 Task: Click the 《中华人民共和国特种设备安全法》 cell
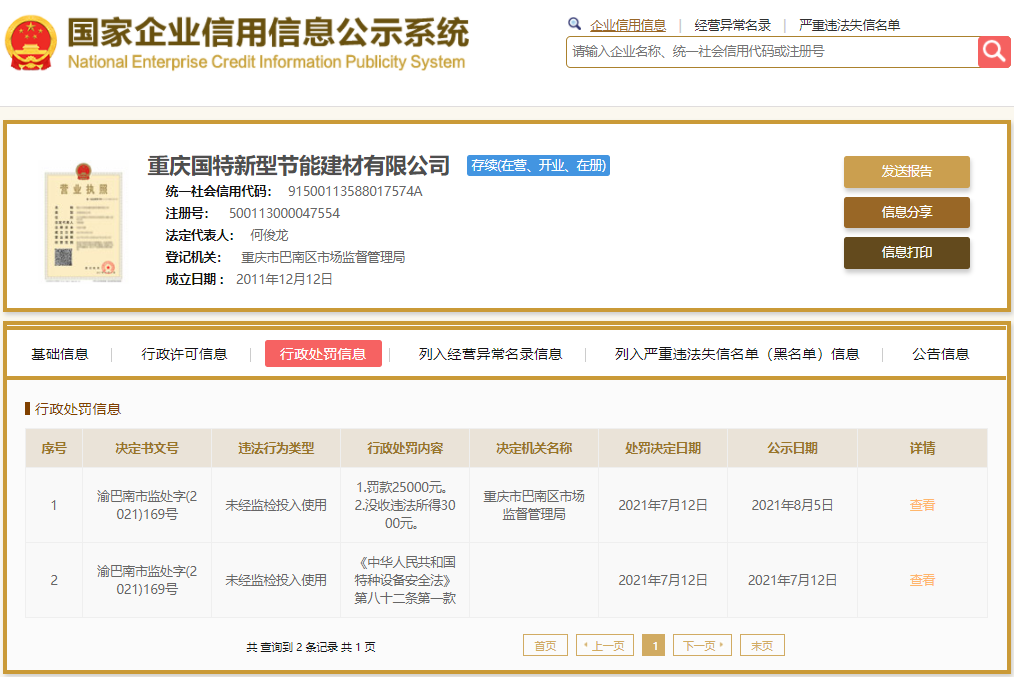405,580
